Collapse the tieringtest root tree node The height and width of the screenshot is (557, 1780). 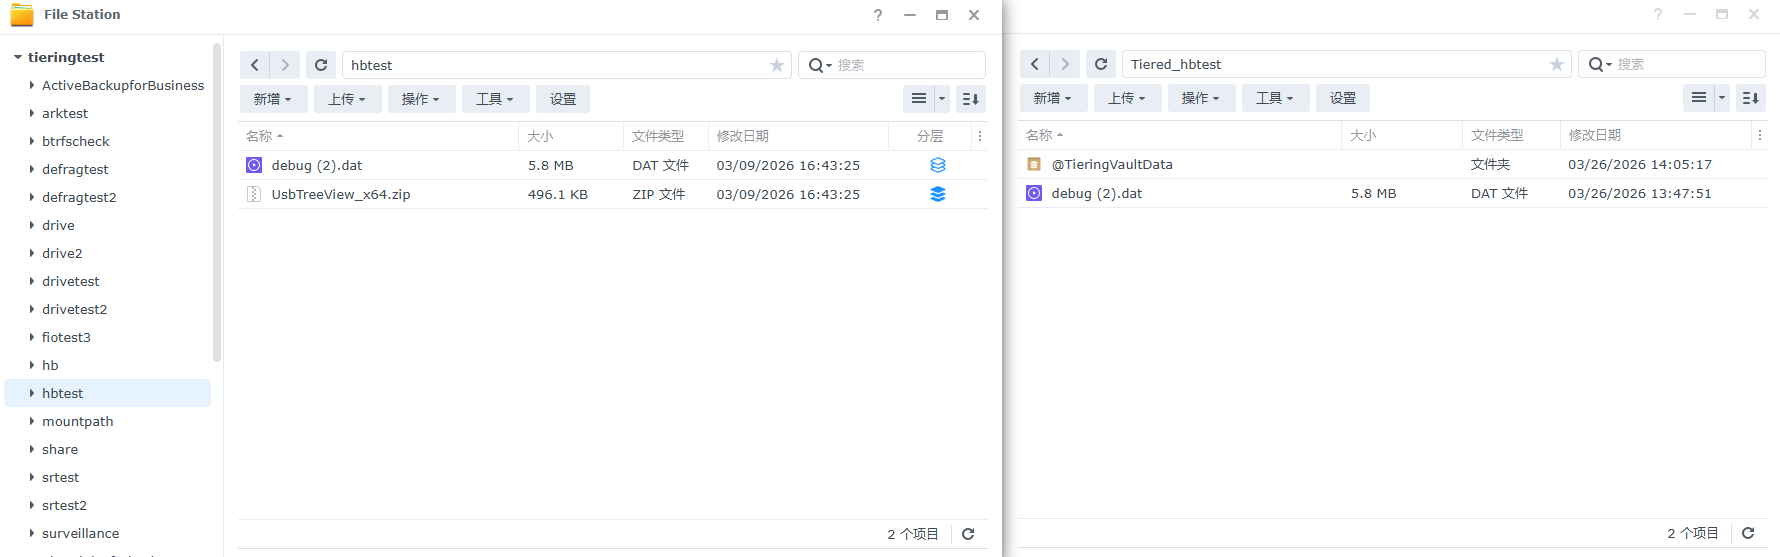click(18, 57)
